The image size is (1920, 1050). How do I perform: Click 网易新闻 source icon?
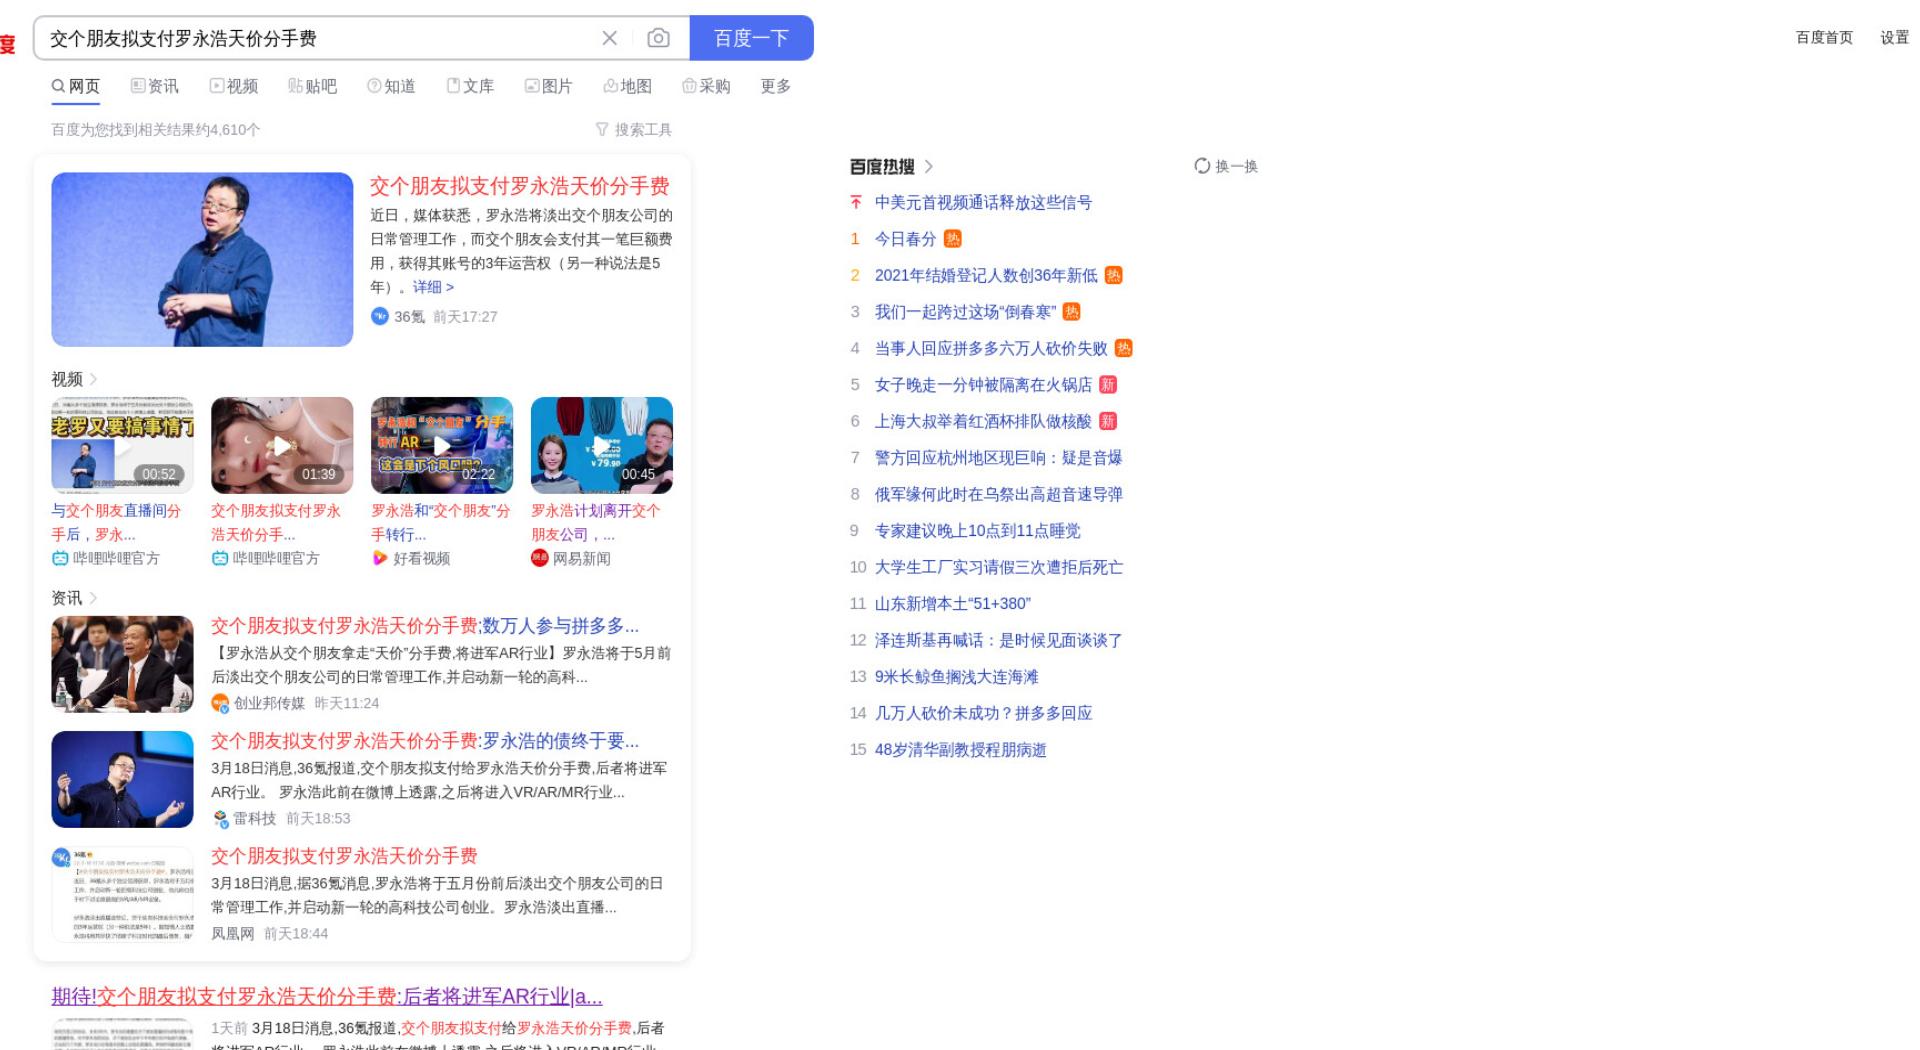(540, 558)
